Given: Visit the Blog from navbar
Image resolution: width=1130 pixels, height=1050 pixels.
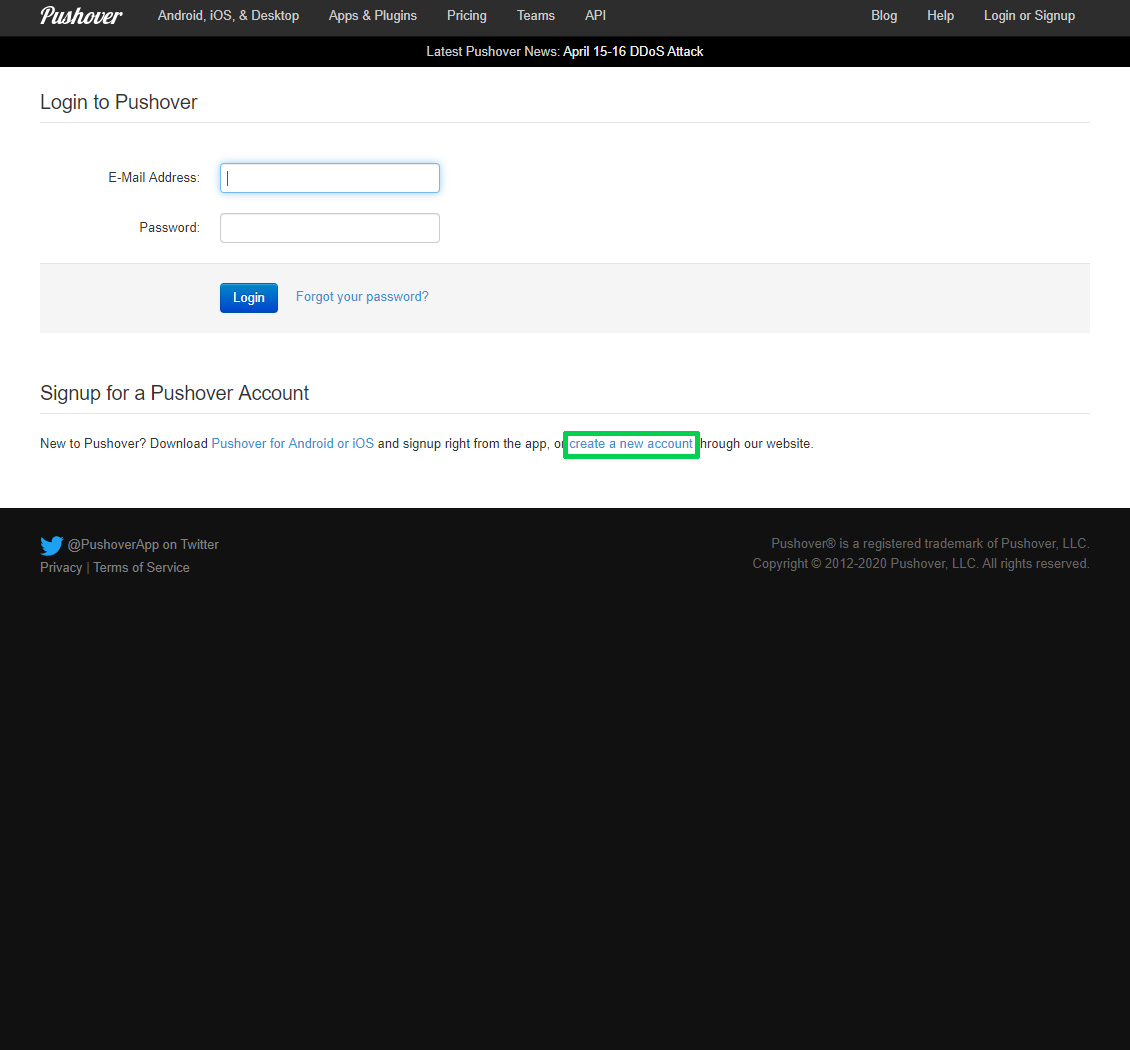Looking at the screenshot, I should (x=884, y=16).
